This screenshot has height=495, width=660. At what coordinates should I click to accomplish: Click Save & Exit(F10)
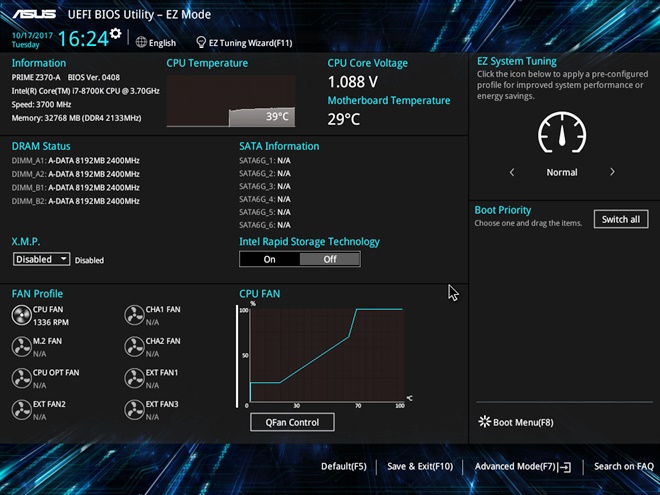pyautogui.click(x=420, y=466)
